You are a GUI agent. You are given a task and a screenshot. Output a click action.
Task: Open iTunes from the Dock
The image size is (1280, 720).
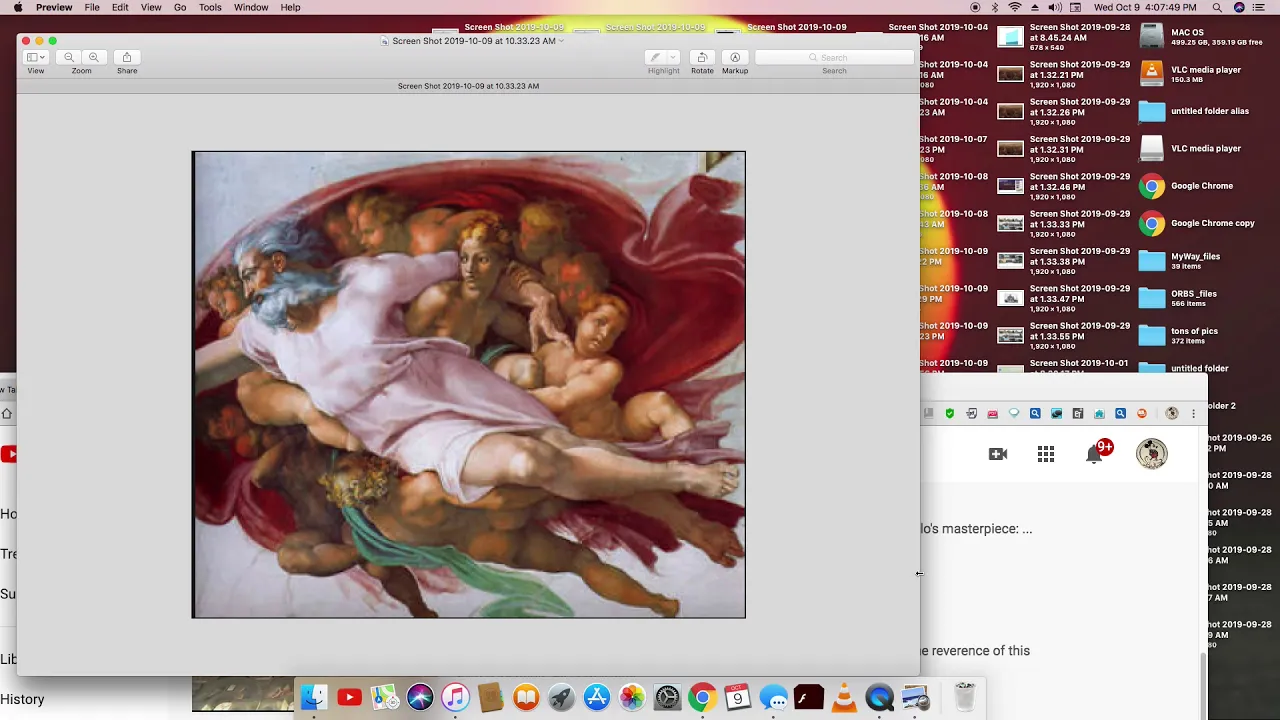[455, 697]
